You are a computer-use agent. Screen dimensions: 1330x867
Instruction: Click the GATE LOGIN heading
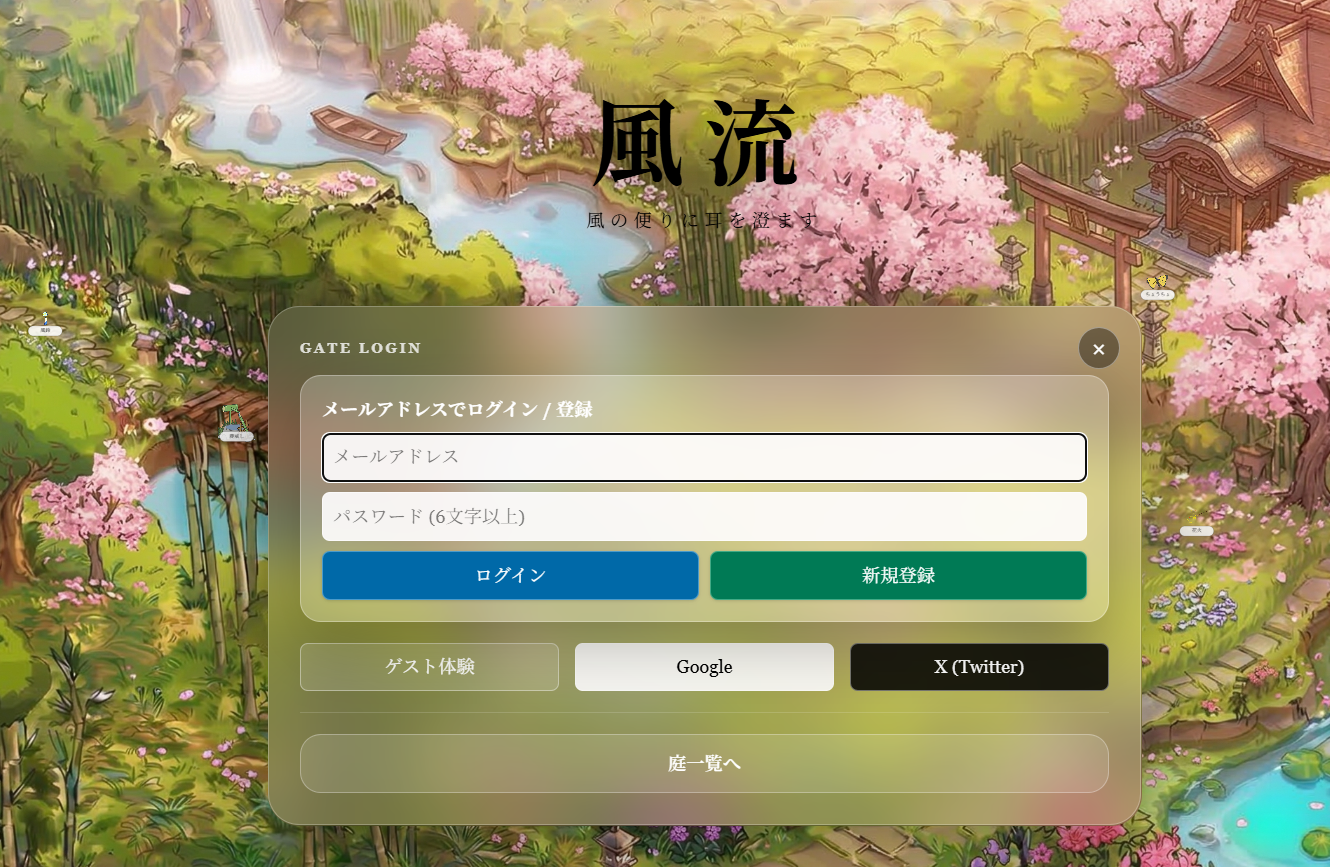(x=361, y=348)
